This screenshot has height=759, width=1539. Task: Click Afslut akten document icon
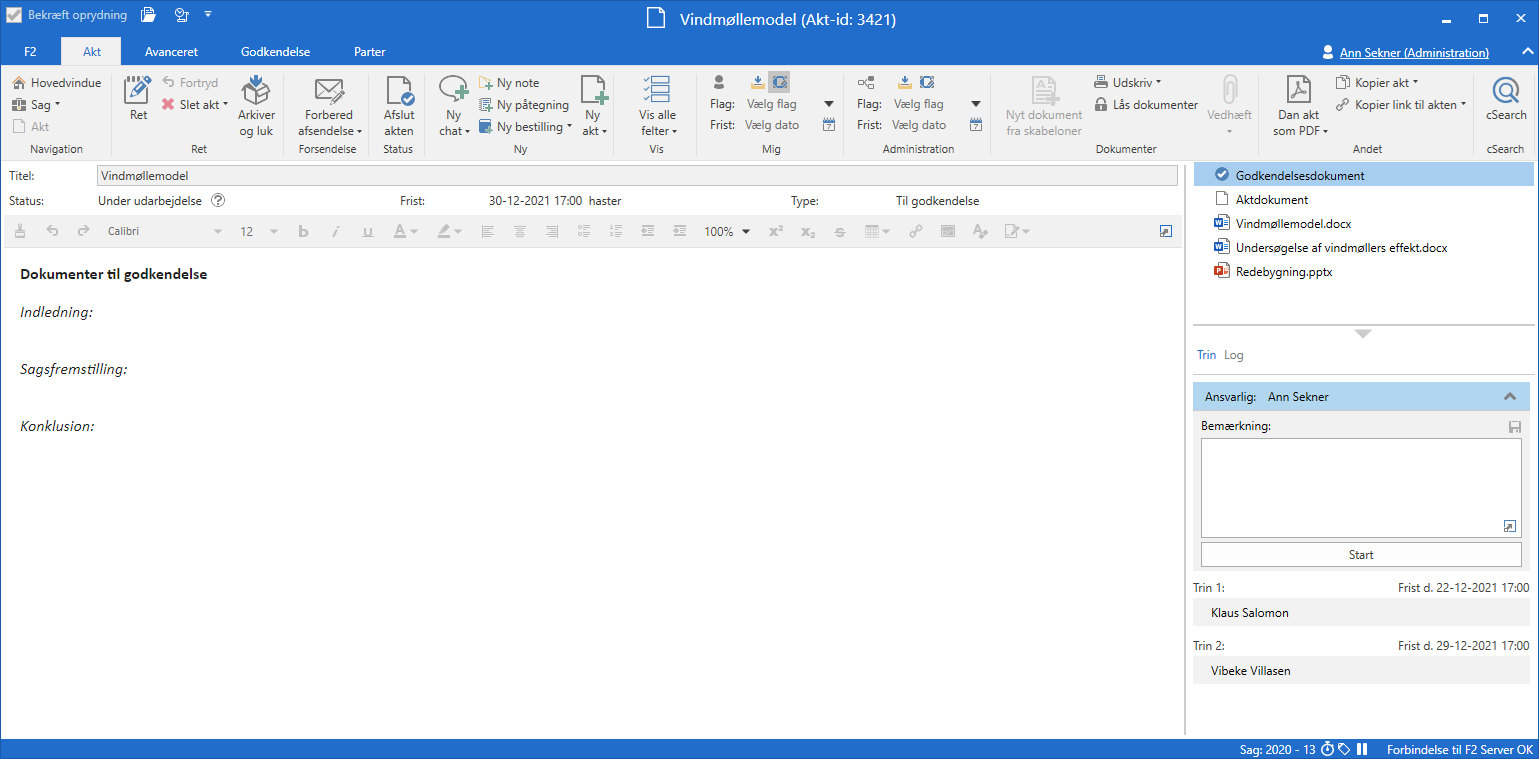399,91
